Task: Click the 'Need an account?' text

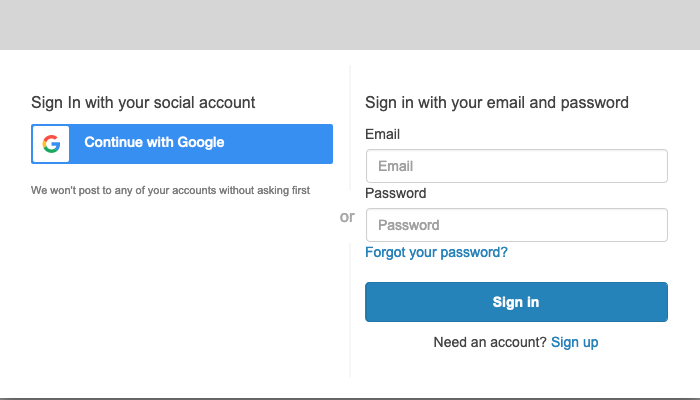Action: pyautogui.click(x=490, y=342)
